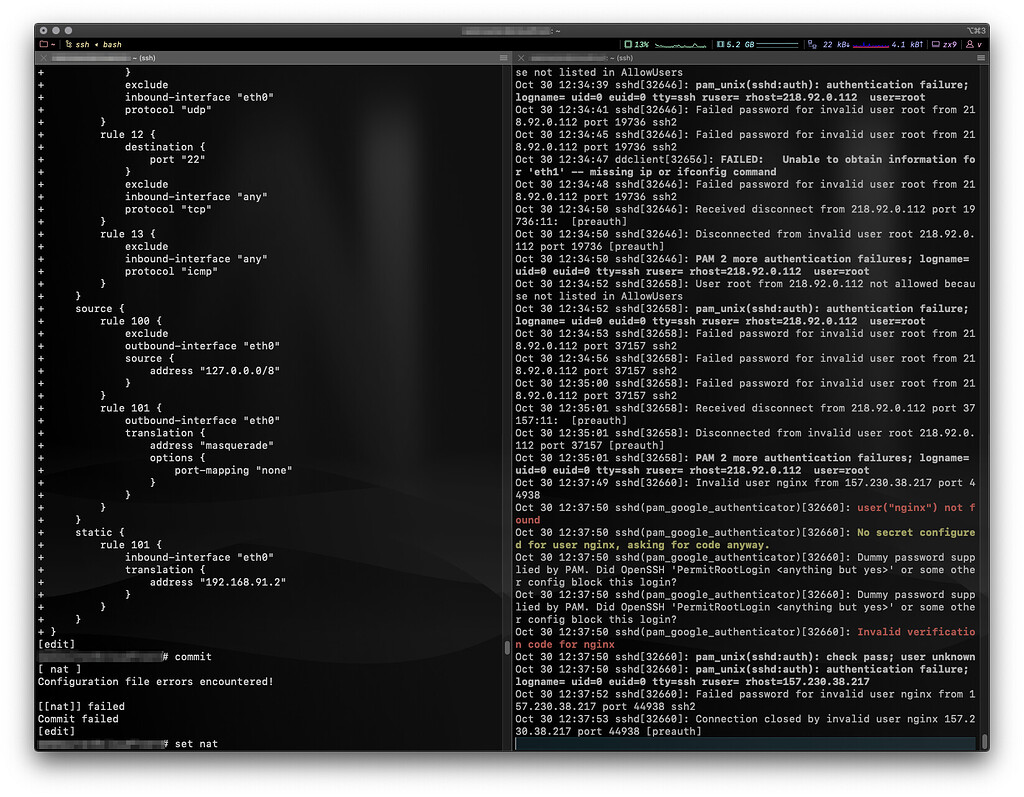
Task: Click the CPU utilization sparkline graph
Action: click(x=680, y=45)
